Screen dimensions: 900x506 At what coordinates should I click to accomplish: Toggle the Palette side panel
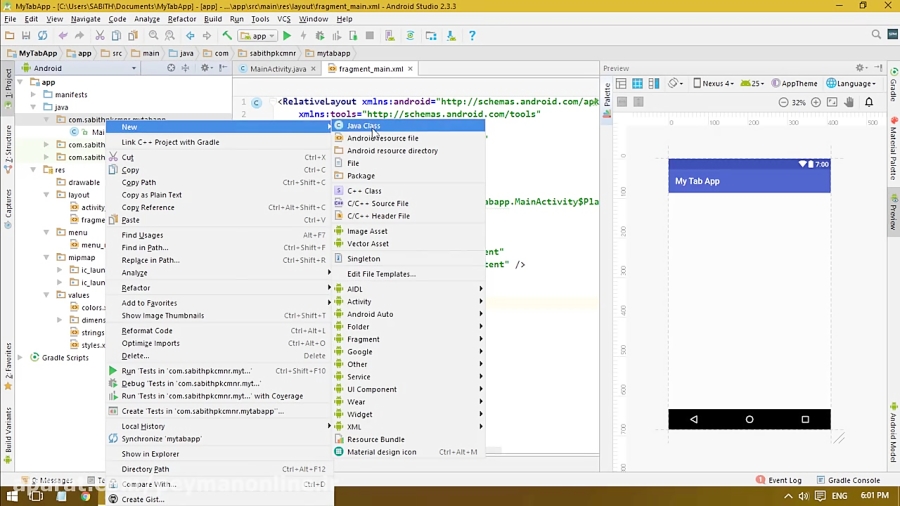click(x=607, y=95)
